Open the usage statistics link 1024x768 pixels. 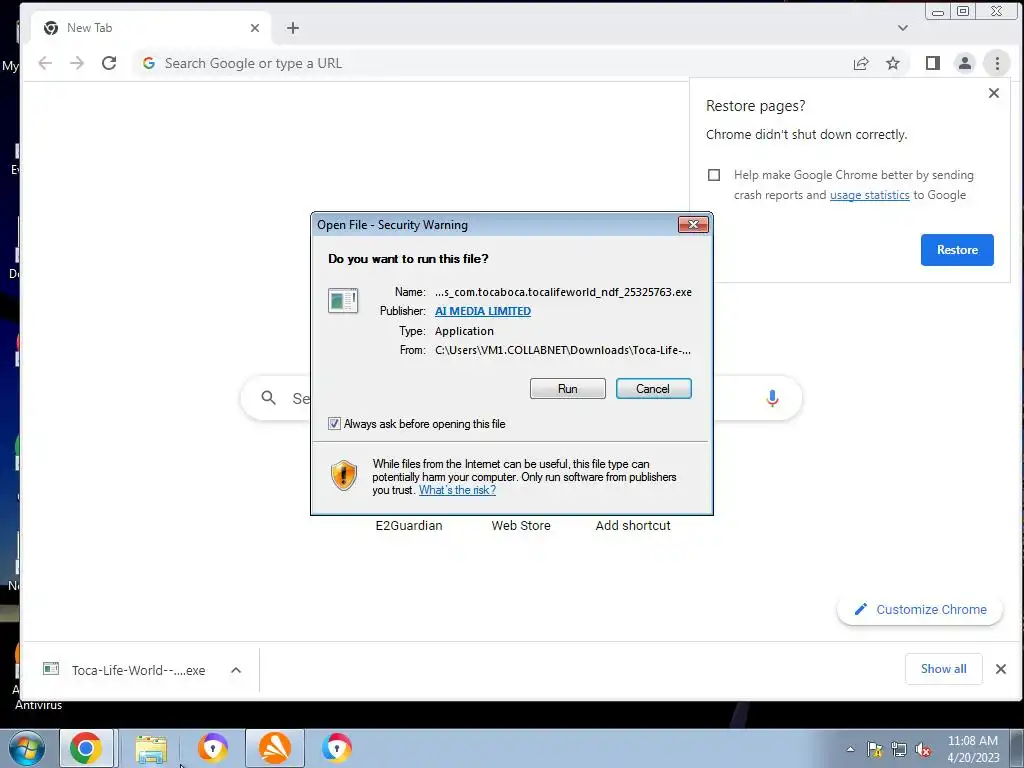click(x=869, y=195)
